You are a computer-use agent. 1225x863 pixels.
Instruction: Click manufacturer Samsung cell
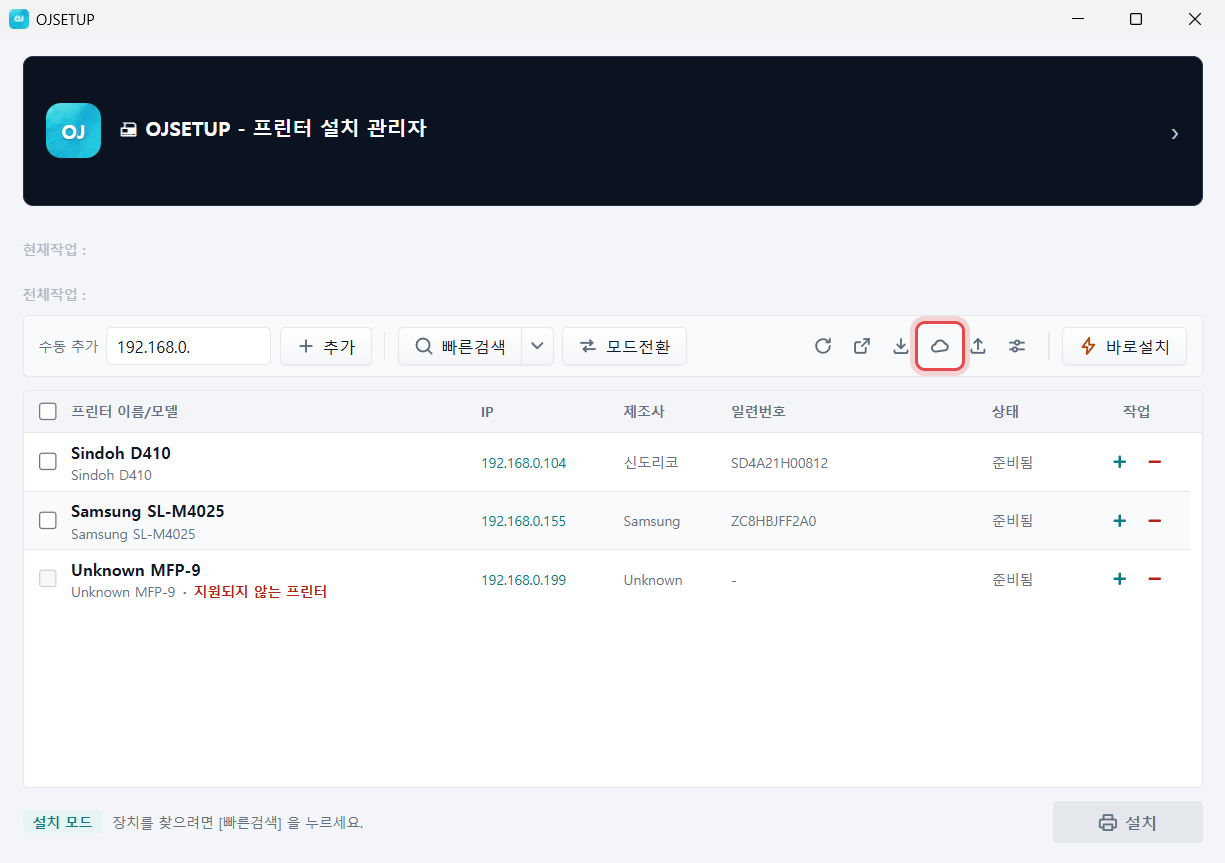[x=651, y=521]
